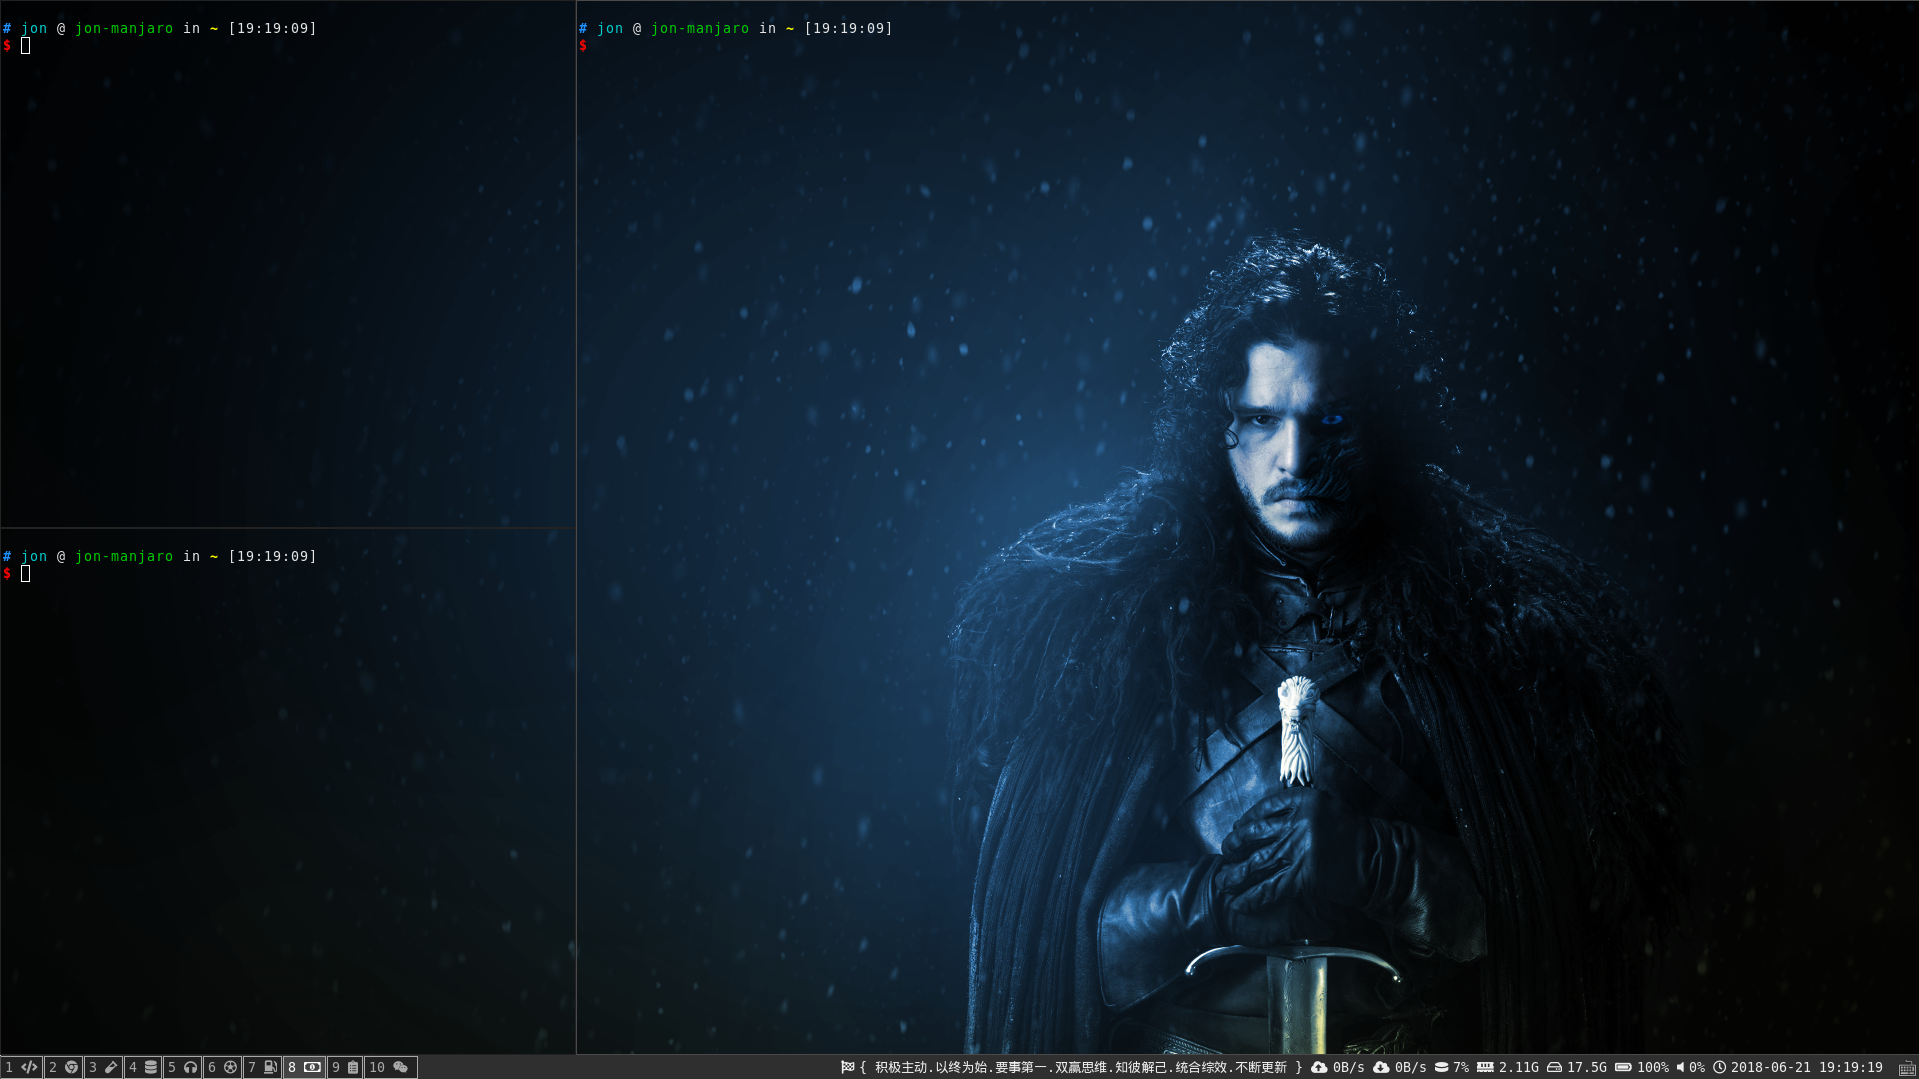Click the disk space 17.5G indicator
Screen dimensions: 1919x1079
tap(1577, 1067)
